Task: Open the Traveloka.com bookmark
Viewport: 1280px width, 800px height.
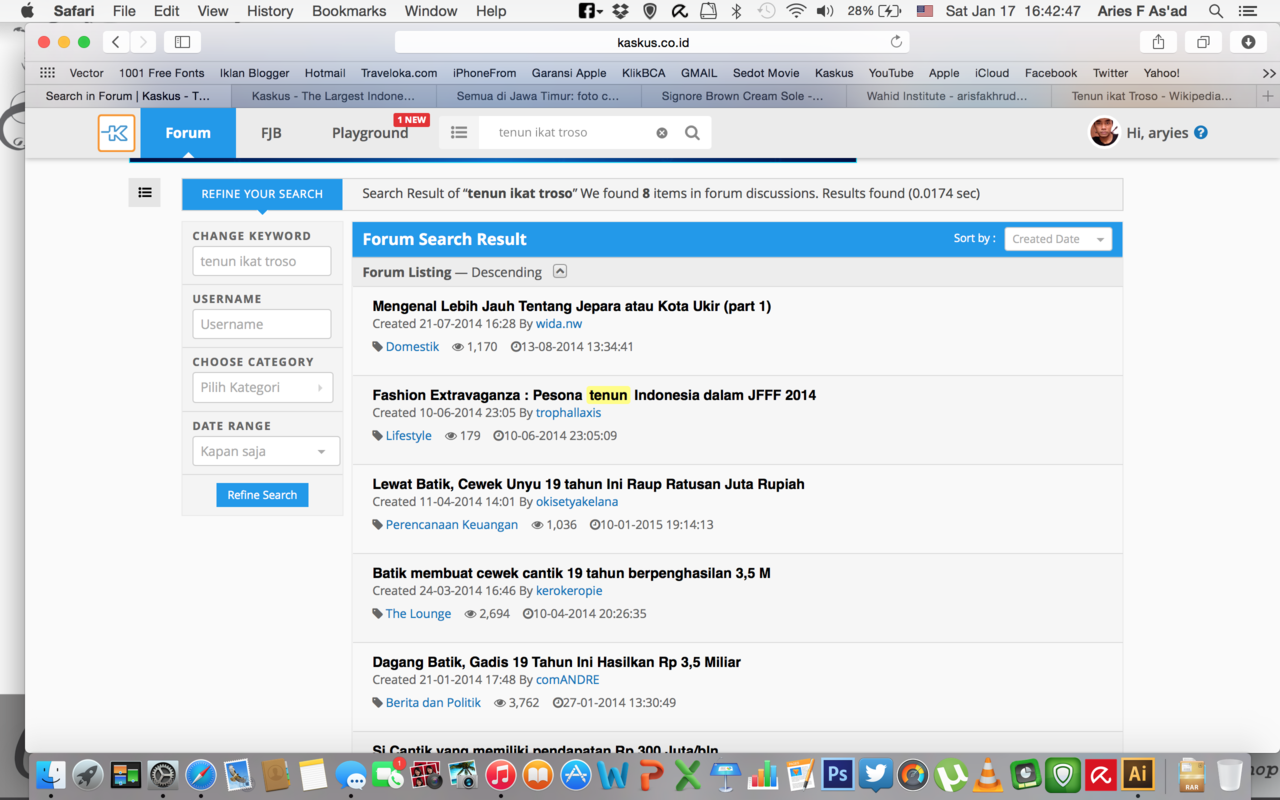Action: [x=399, y=73]
